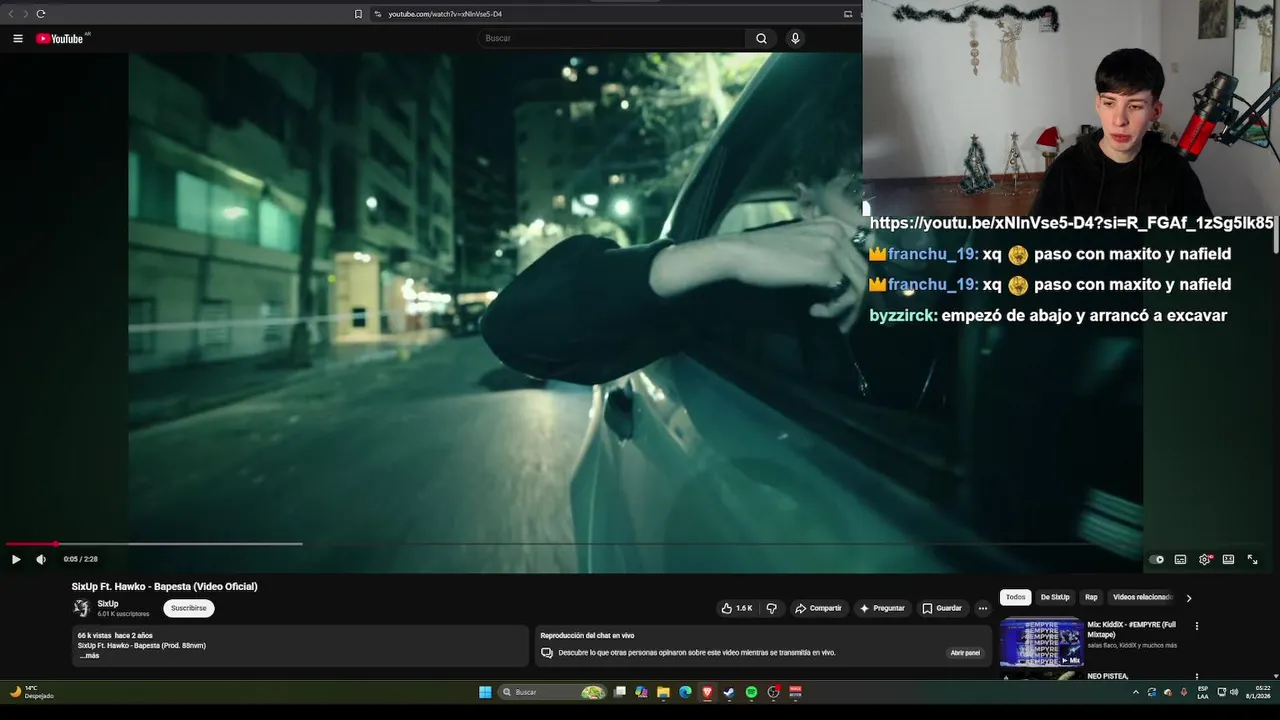Click Abrir panel for chat replay
The width and height of the screenshot is (1280, 720).
coord(965,653)
